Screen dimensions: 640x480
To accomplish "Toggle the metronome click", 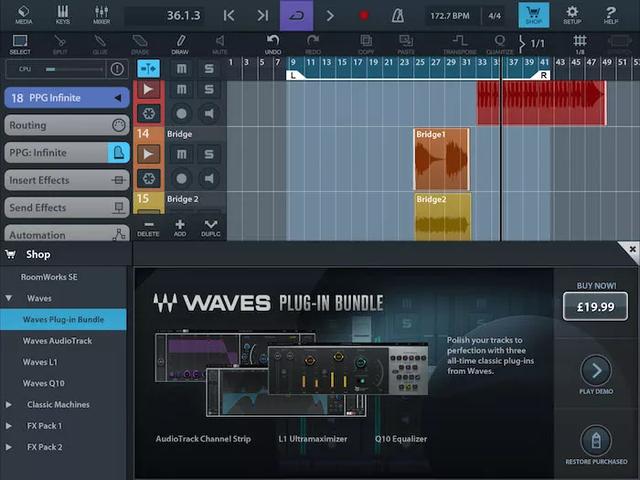I will [398, 16].
